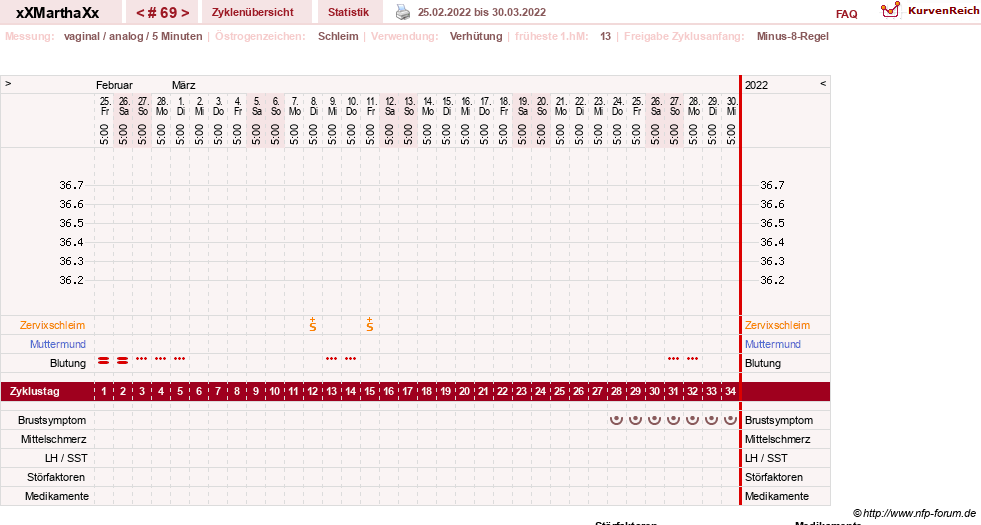Click the spotting dots on cycle day 32
The width and height of the screenshot is (981, 525).
point(692,359)
